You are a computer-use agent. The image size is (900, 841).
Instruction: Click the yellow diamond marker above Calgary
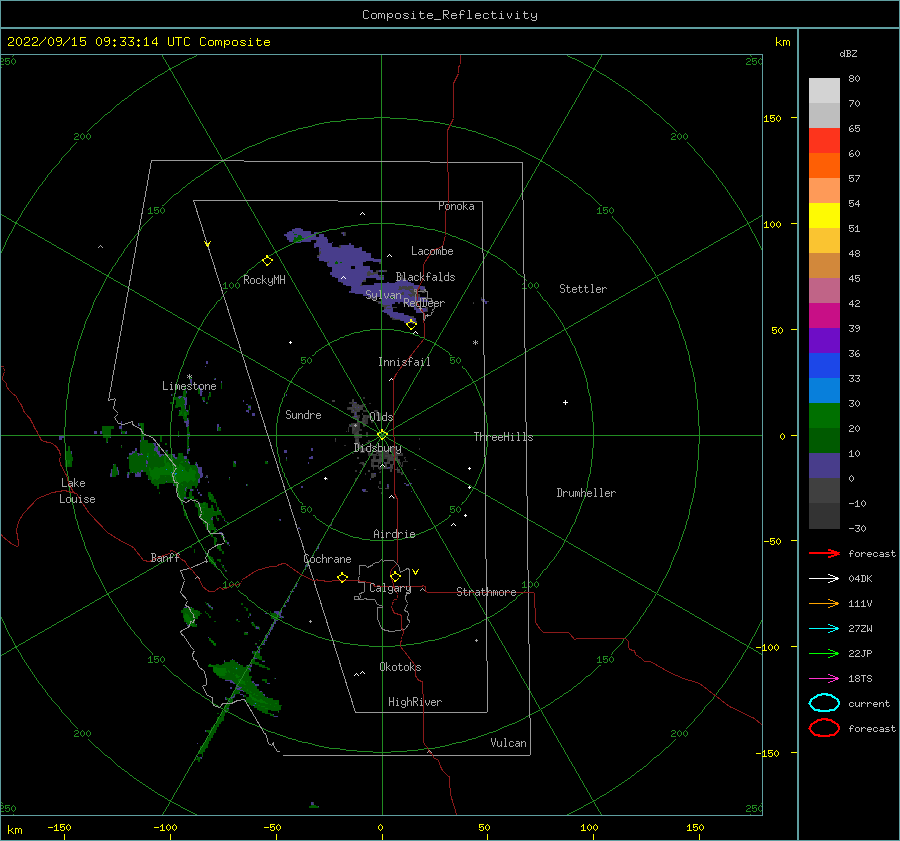(395, 576)
